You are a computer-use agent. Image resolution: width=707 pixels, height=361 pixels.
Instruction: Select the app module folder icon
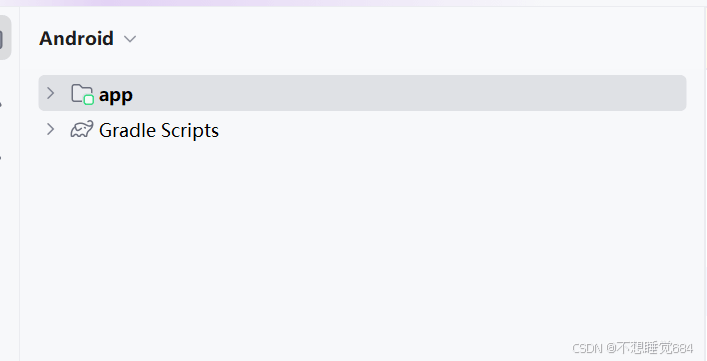point(82,94)
